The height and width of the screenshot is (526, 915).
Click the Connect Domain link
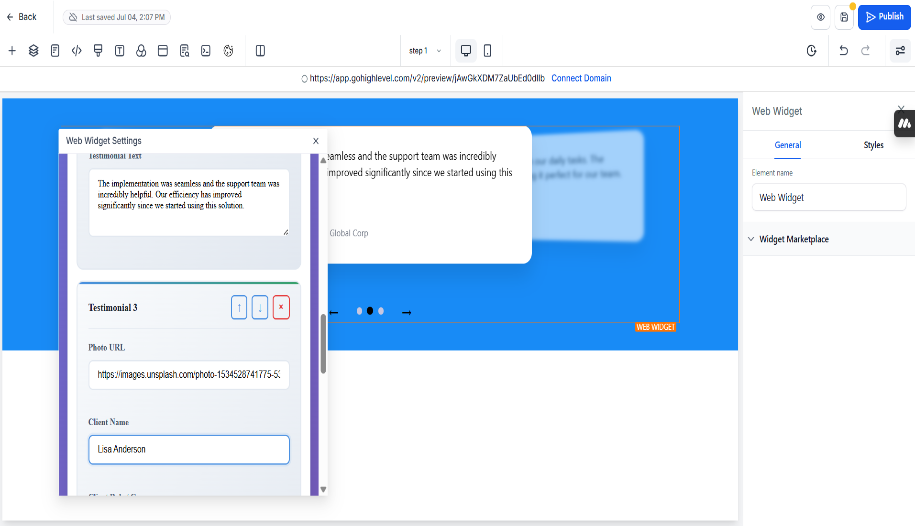pos(581,78)
